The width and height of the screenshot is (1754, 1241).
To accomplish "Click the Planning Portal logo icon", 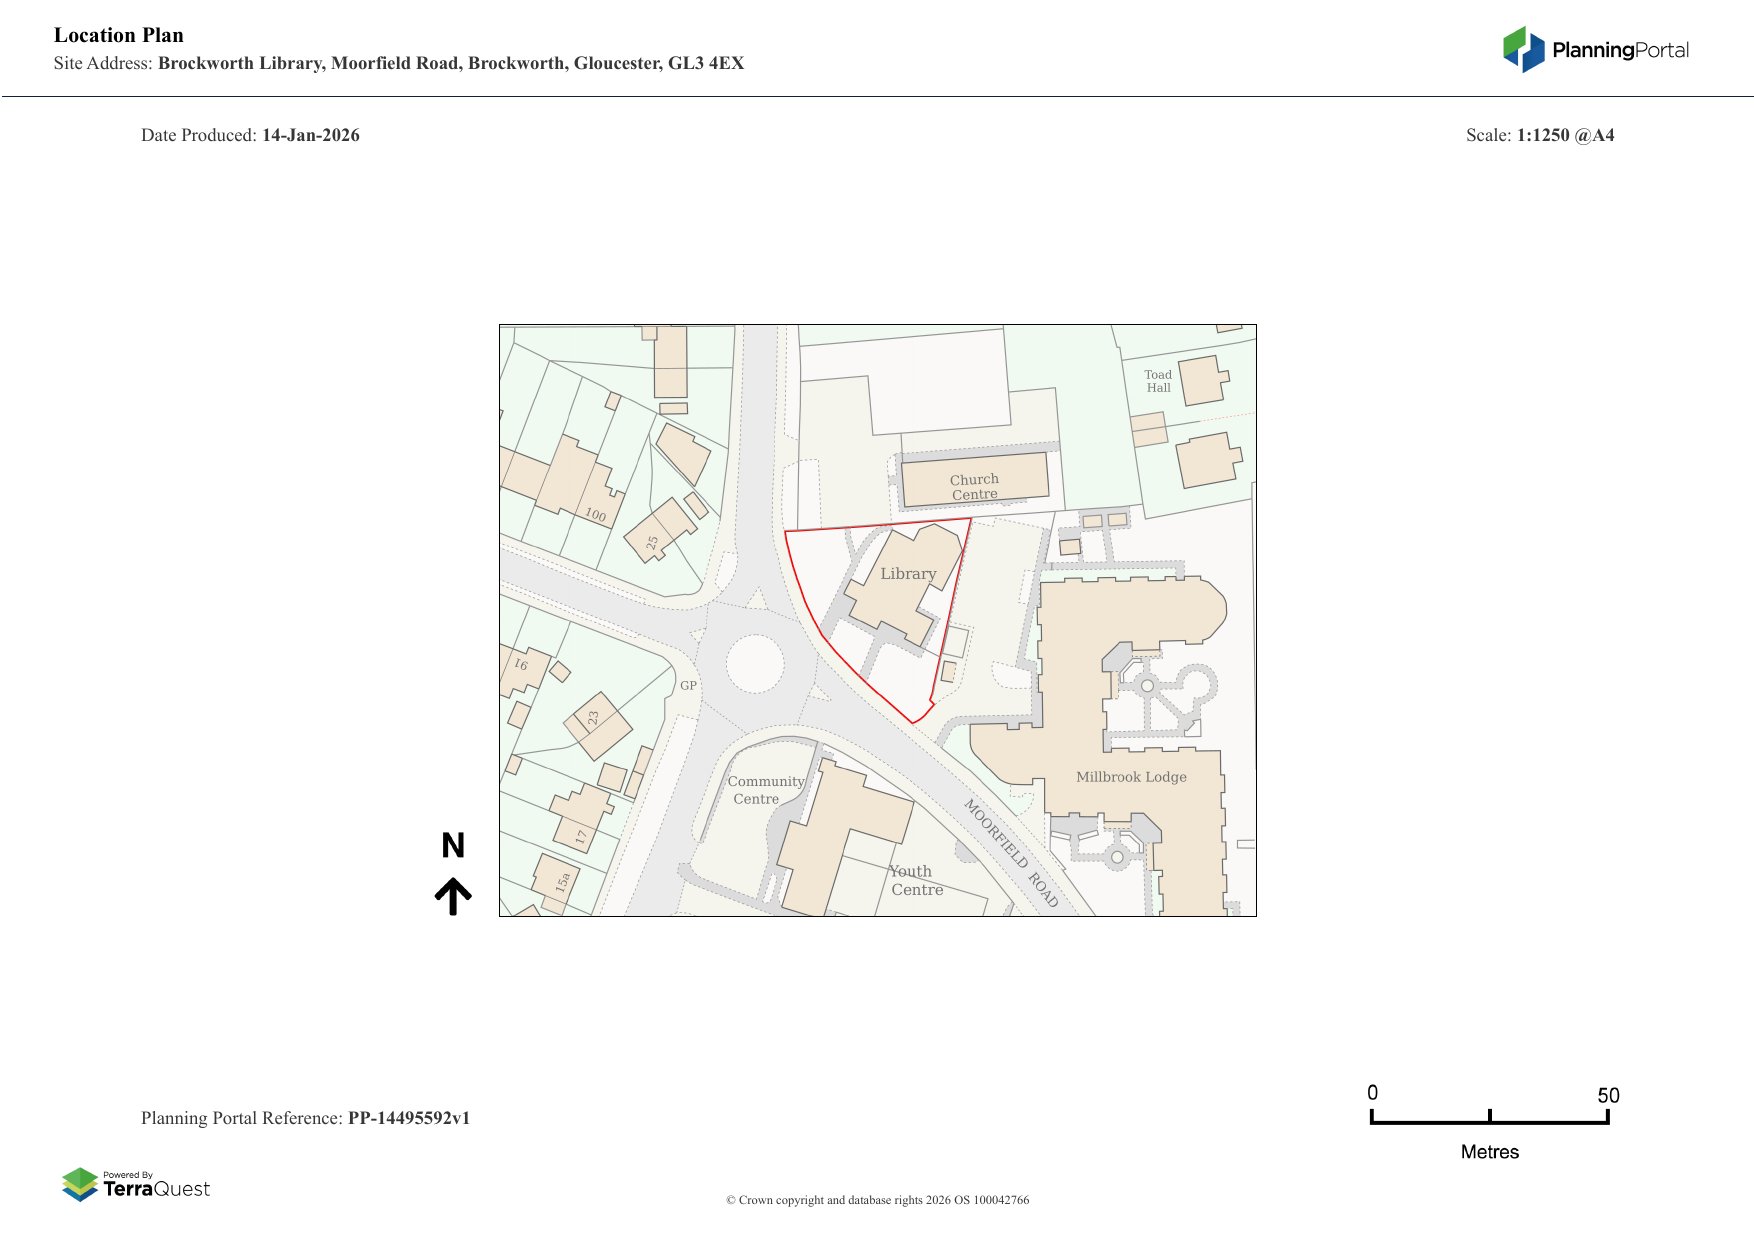I will (1523, 50).
